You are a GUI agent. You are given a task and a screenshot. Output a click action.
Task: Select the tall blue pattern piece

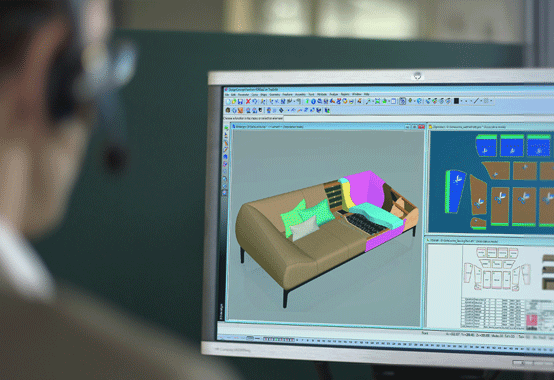(x=455, y=191)
